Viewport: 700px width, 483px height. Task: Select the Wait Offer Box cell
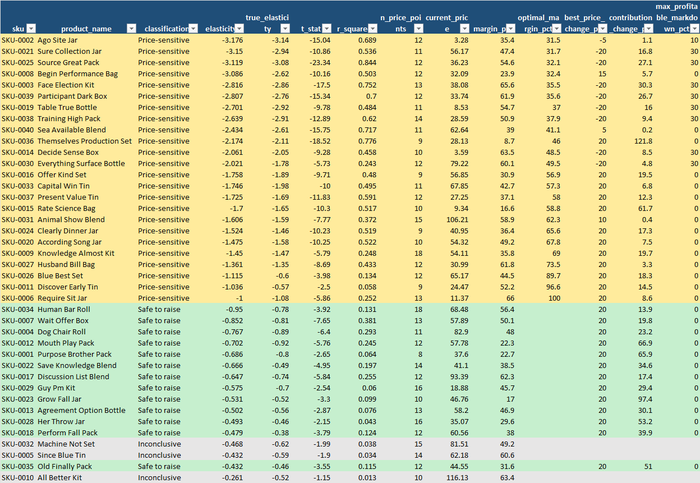pos(86,321)
